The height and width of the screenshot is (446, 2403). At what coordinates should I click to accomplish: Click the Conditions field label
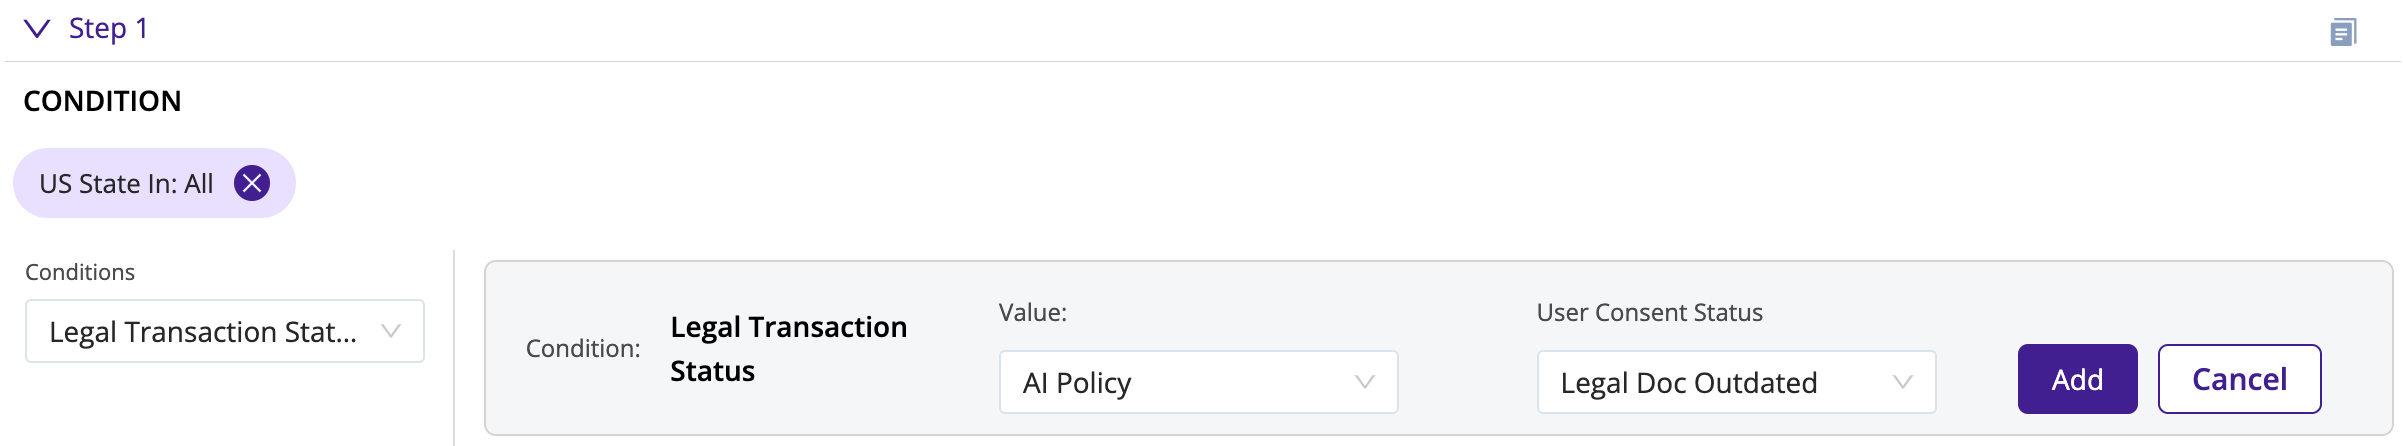pyautogui.click(x=80, y=272)
